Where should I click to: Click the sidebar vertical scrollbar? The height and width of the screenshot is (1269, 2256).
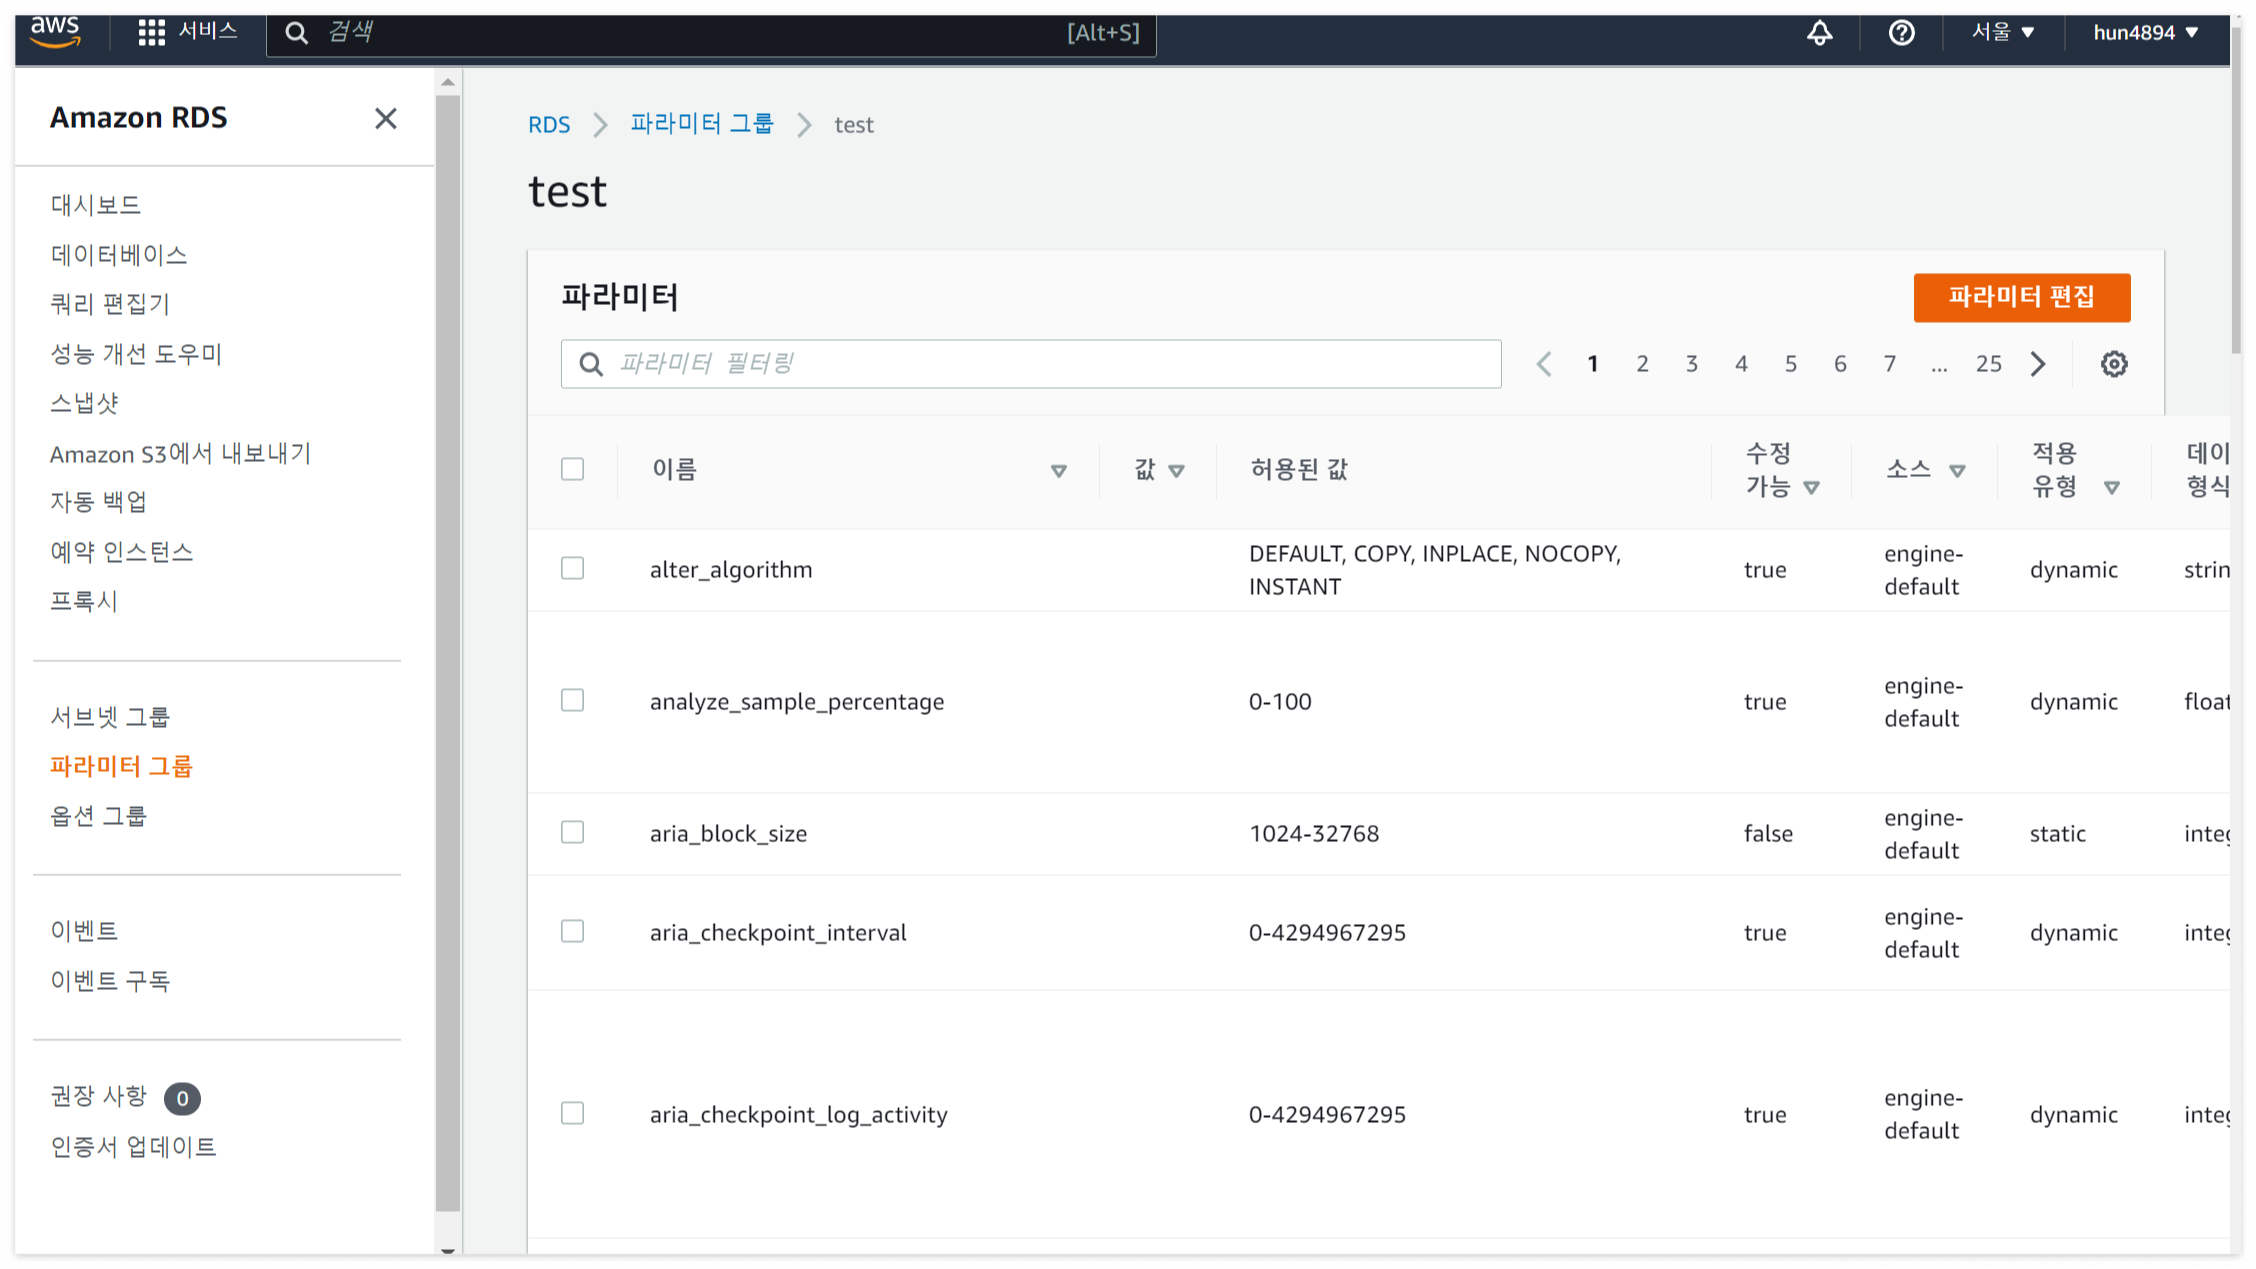tap(448, 650)
